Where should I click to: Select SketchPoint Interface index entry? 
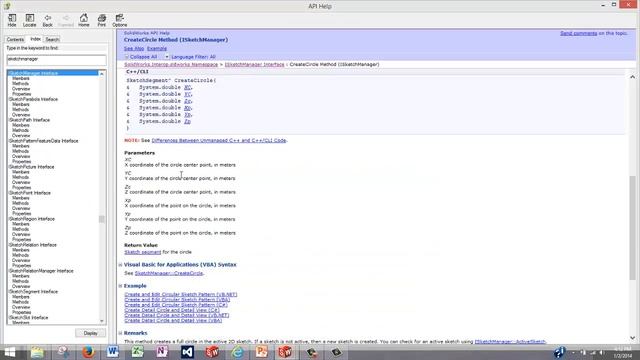coord(30,193)
